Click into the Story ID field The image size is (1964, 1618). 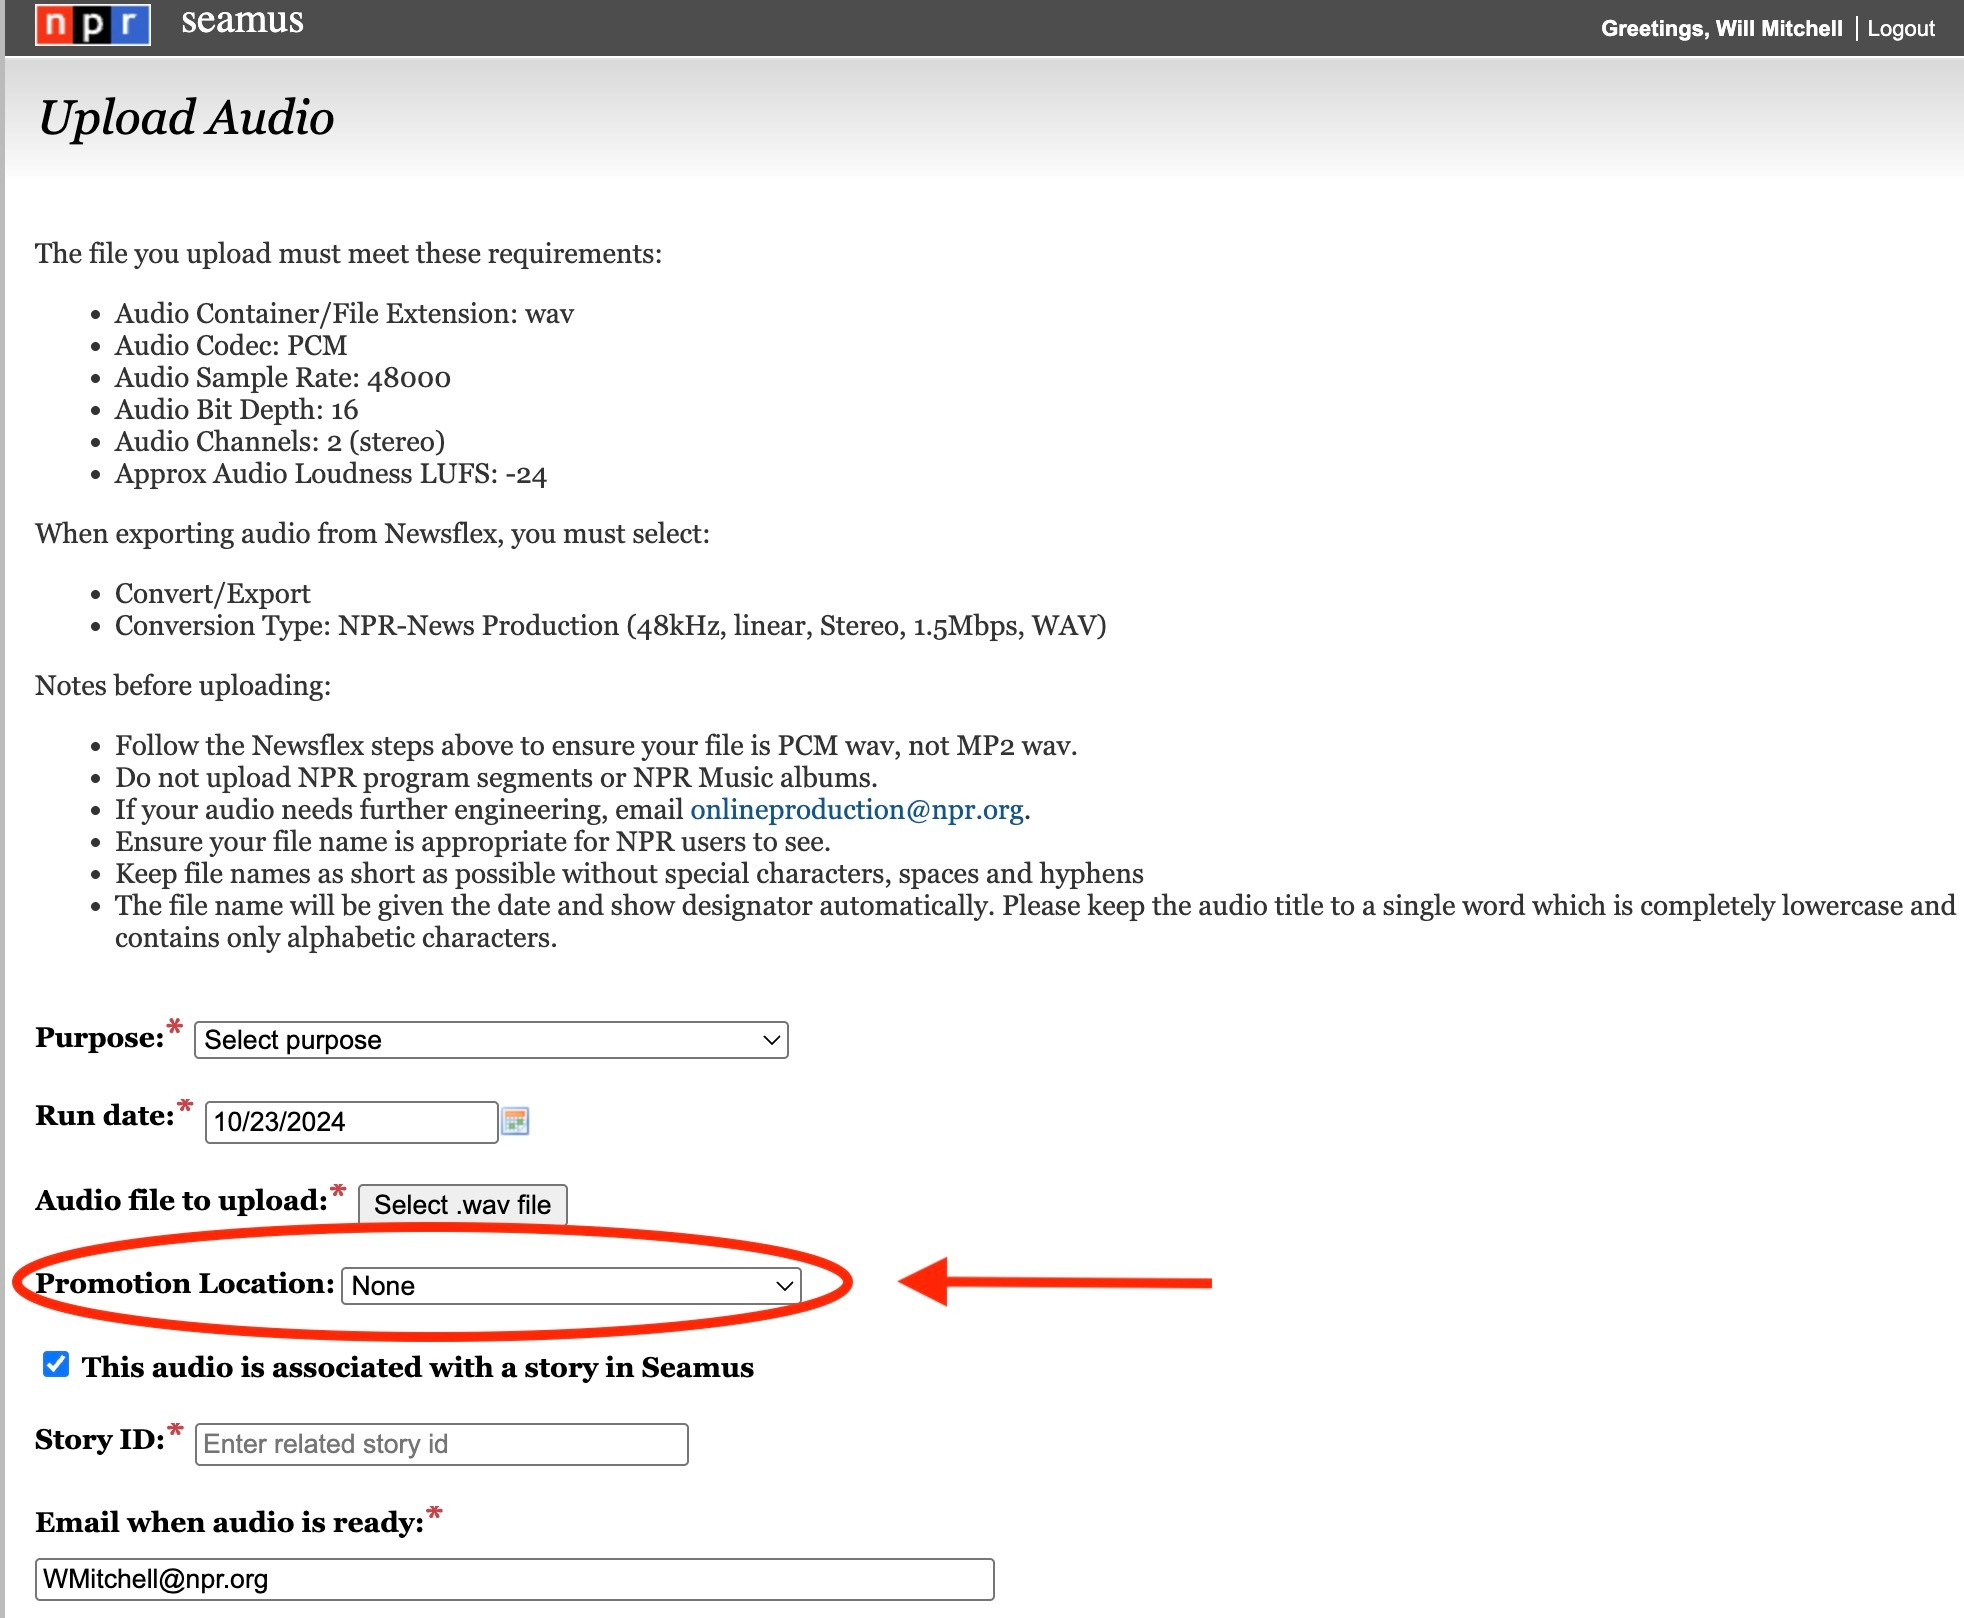pos(442,1444)
